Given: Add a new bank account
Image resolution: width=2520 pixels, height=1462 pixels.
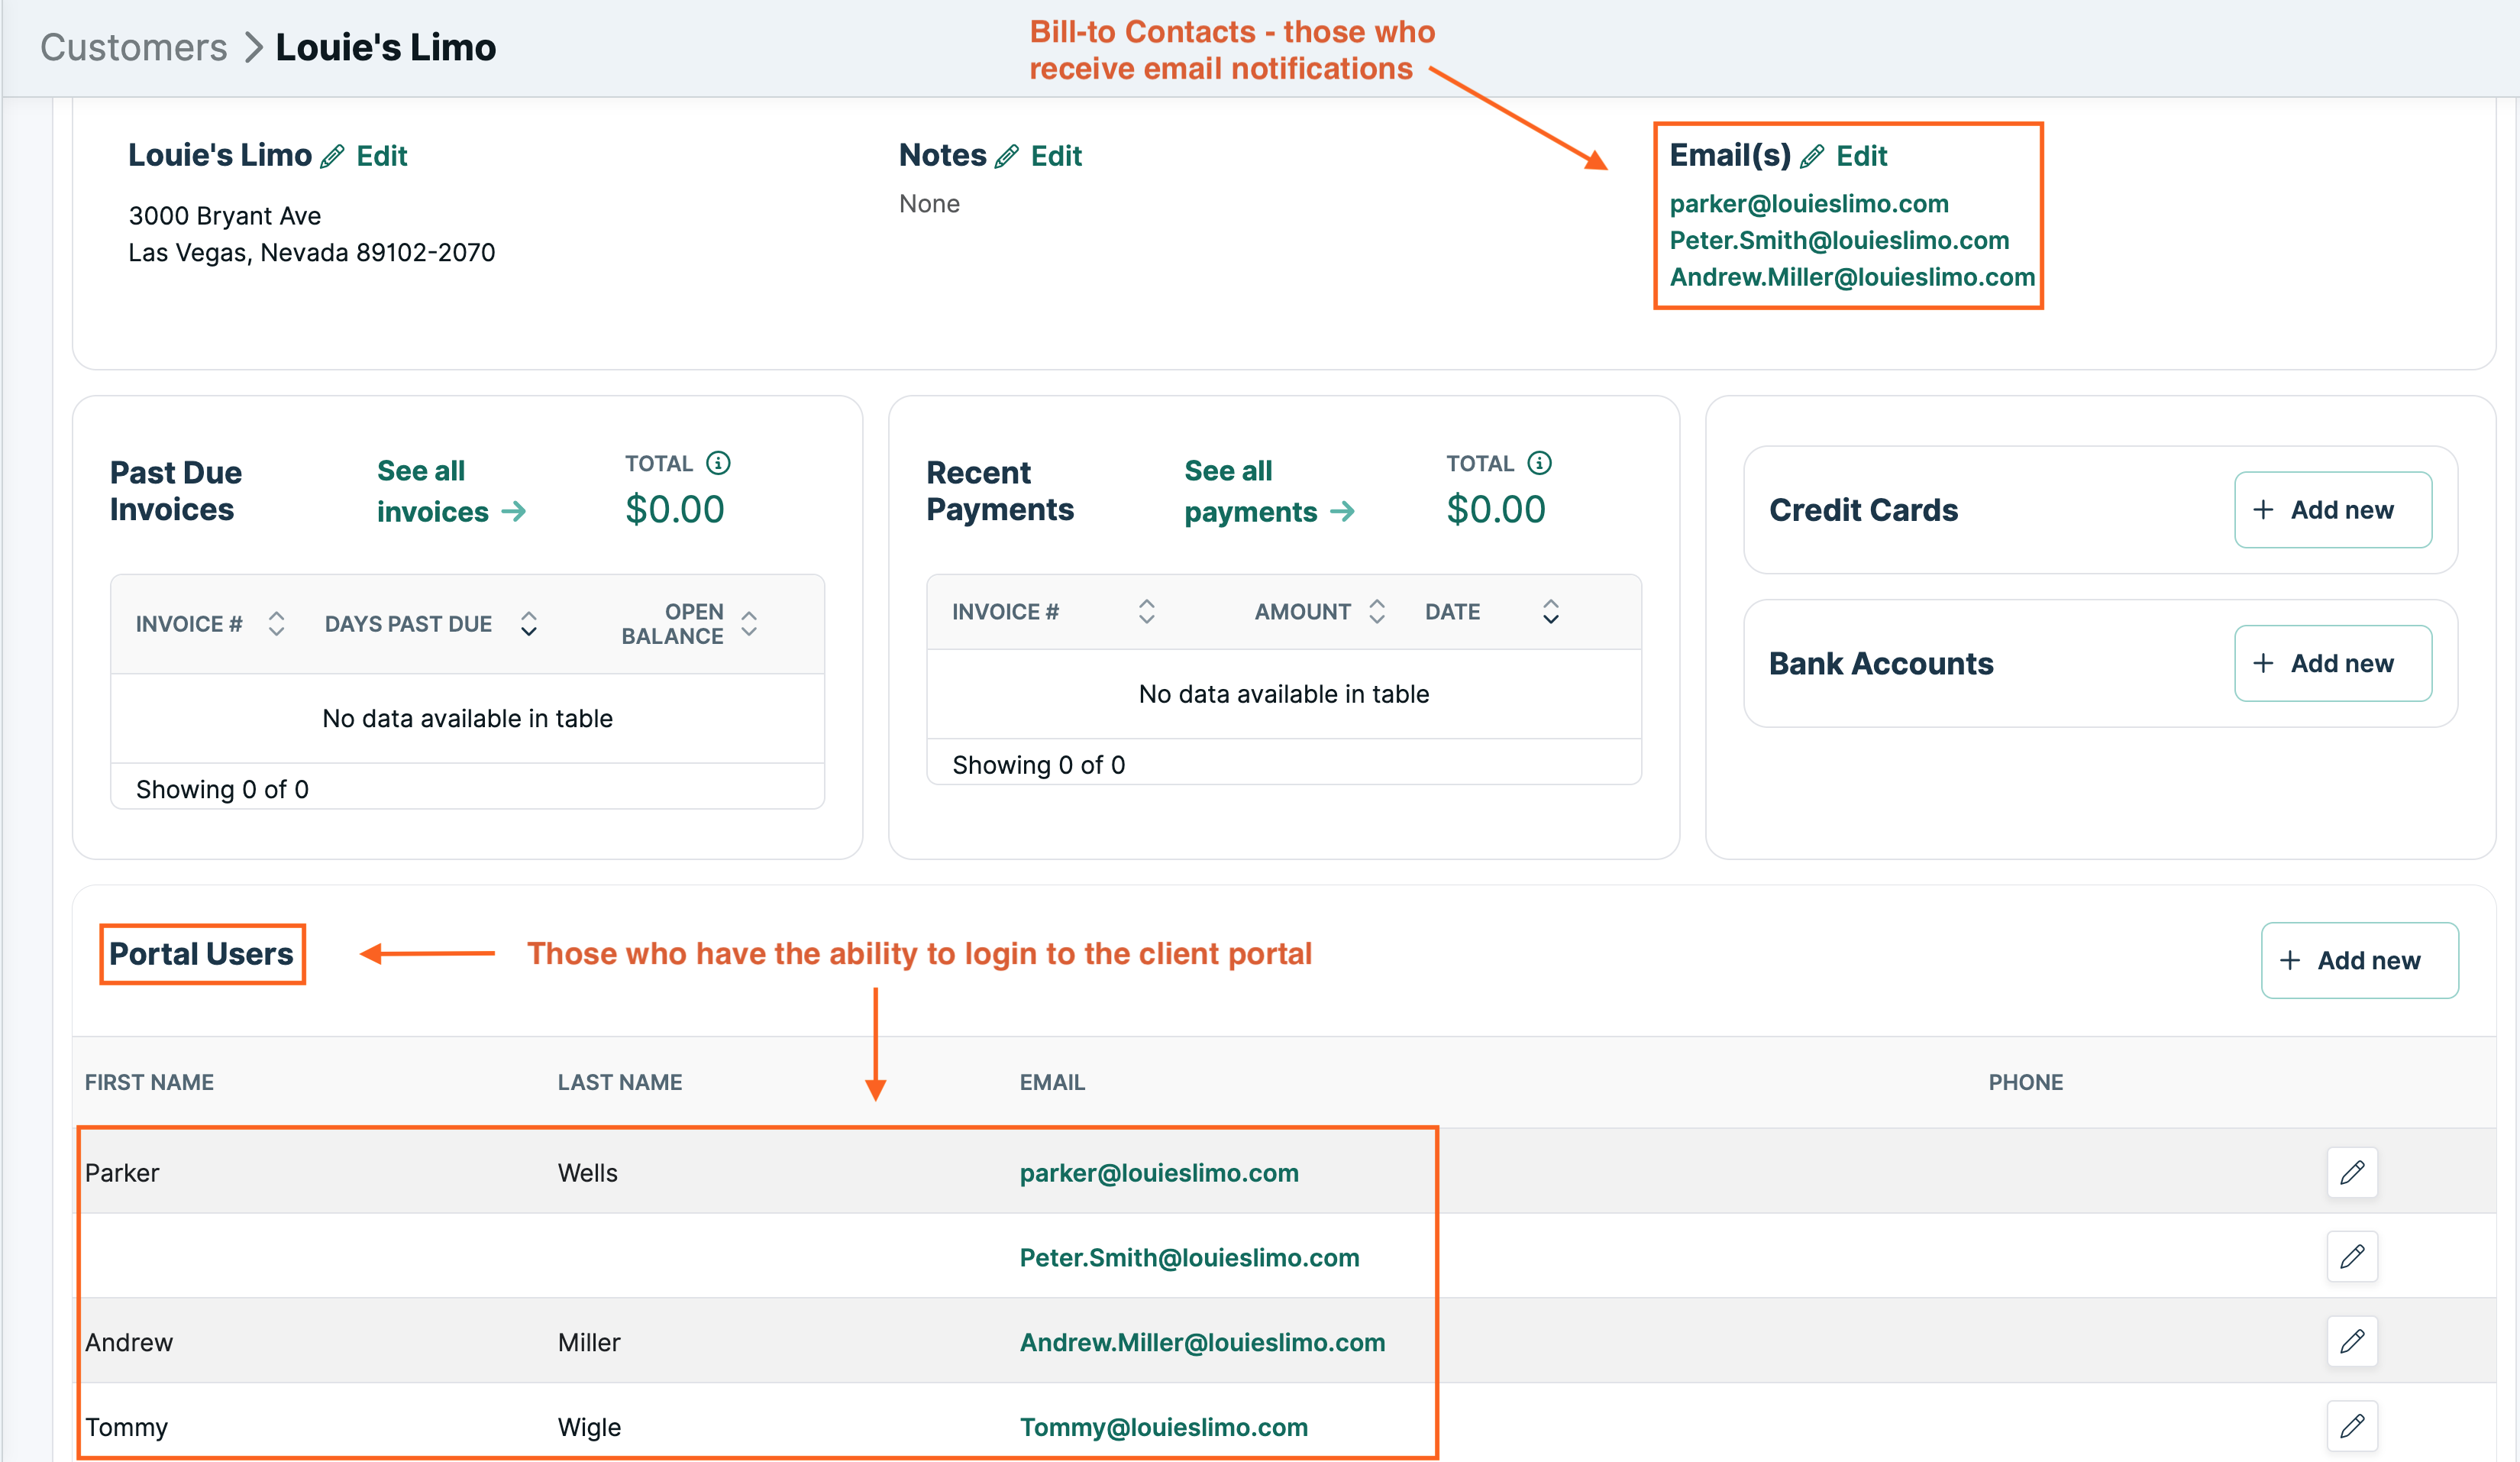Looking at the screenshot, I should coord(2333,662).
